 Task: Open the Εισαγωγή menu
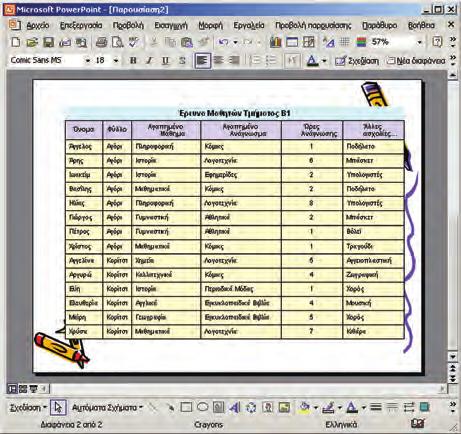(x=171, y=25)
